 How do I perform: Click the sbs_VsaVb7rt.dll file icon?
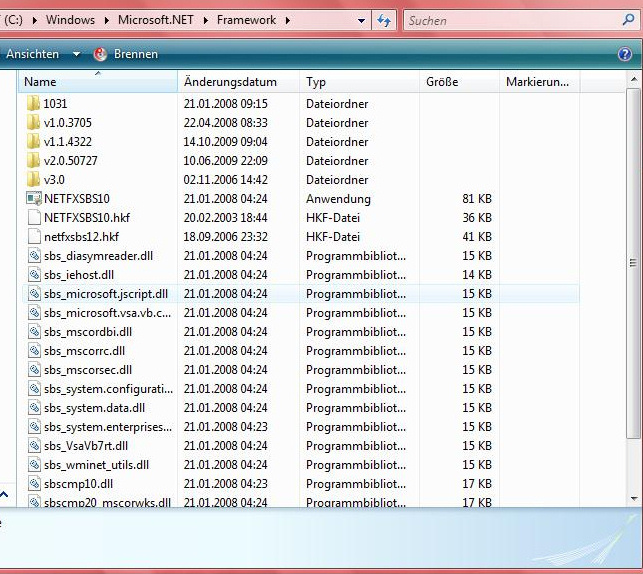click(x=34, y=446)
